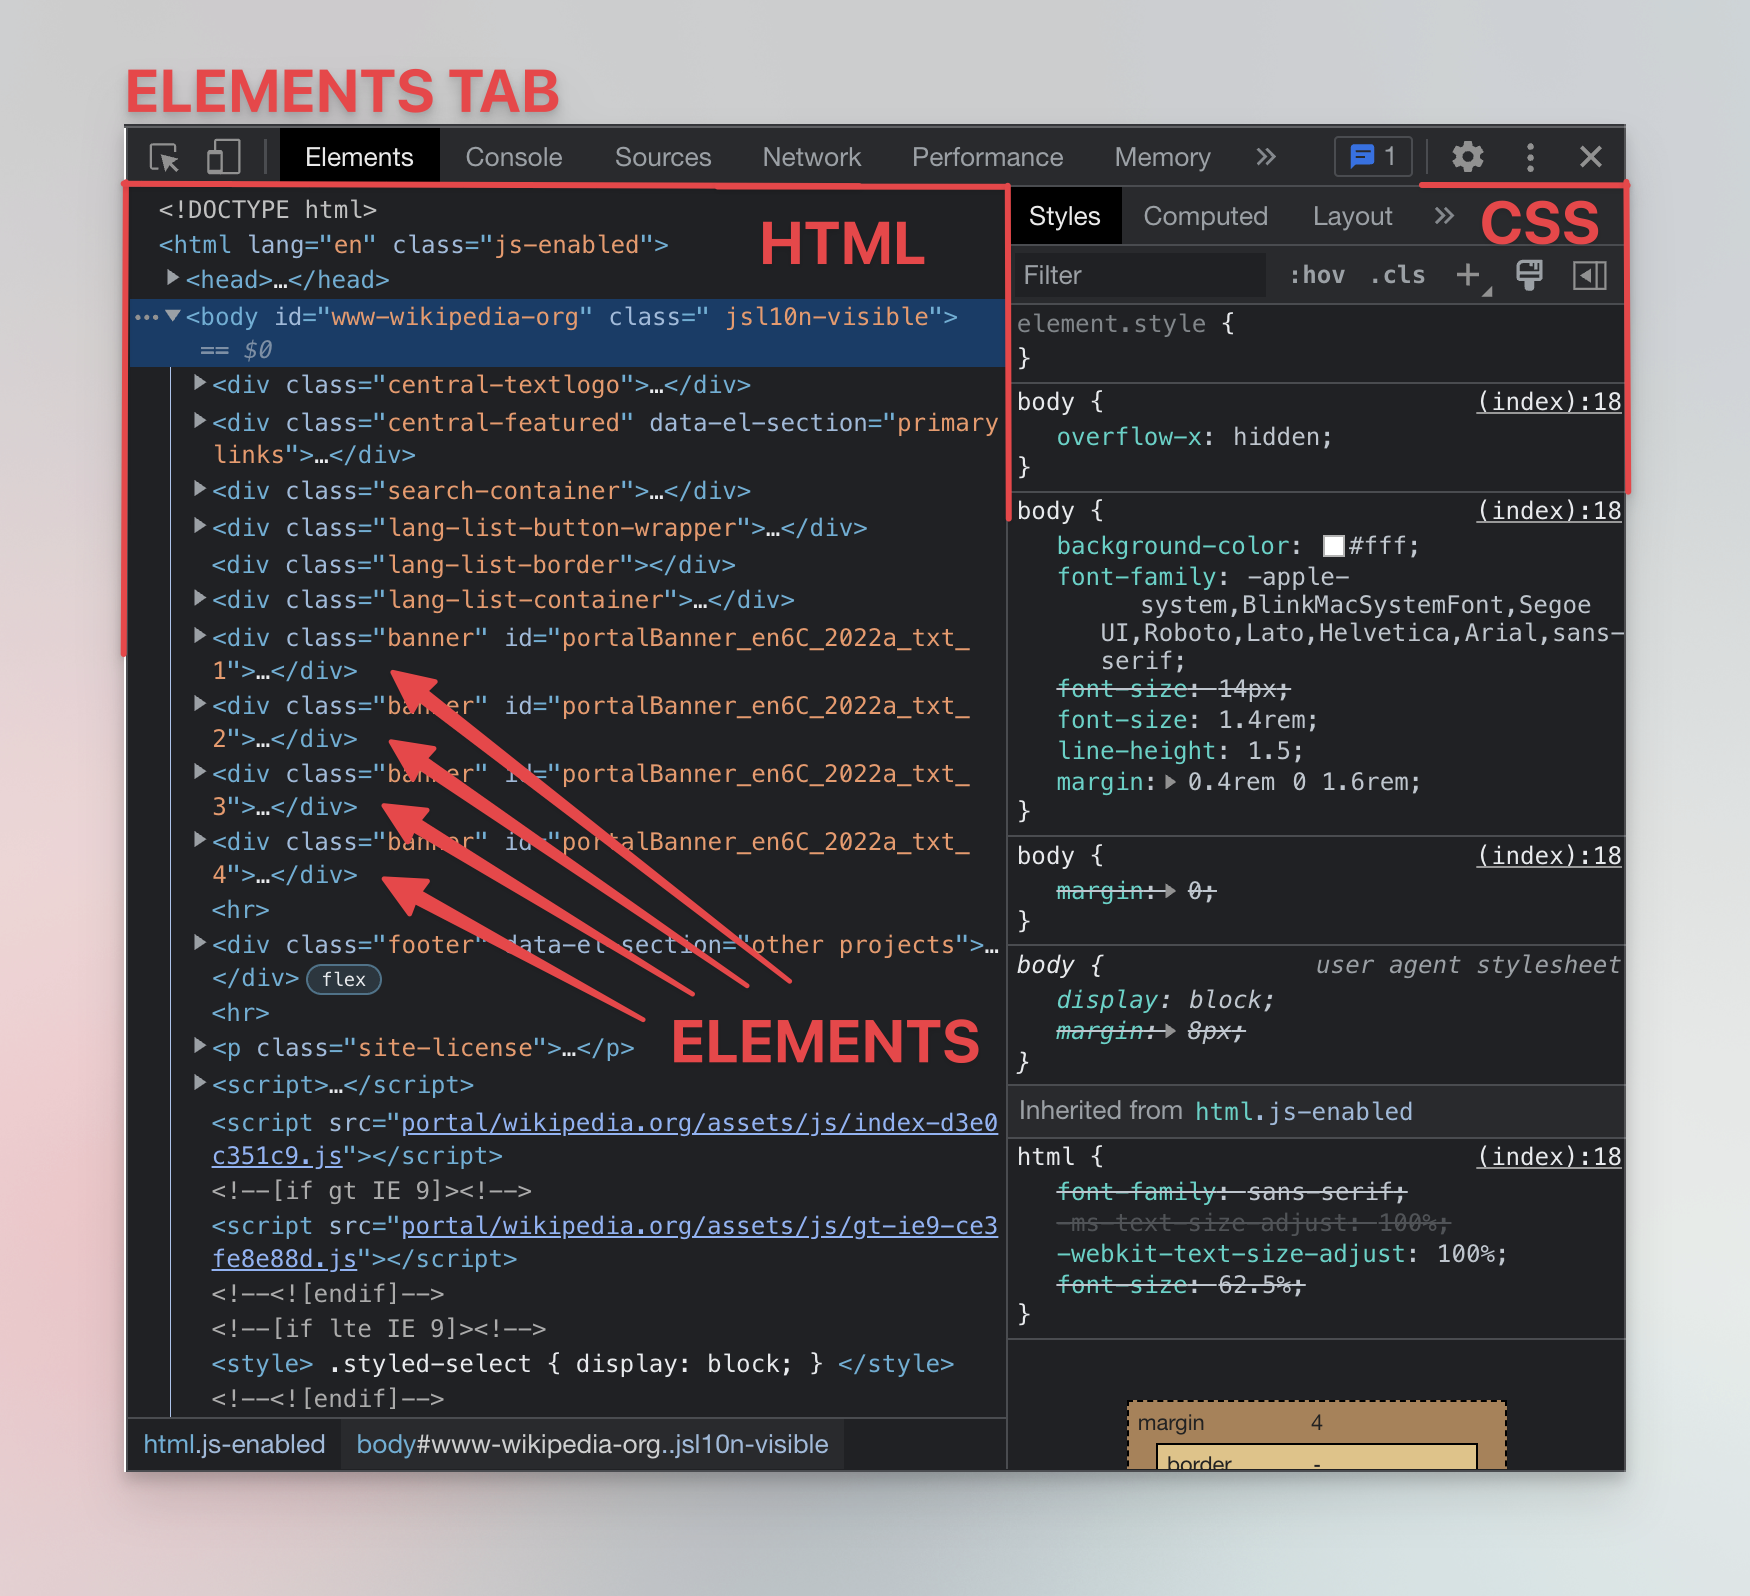Screen dimensions: 1750x1596
Task: Open the (index):18 stylesheet link
Action: coord(1548,401)
